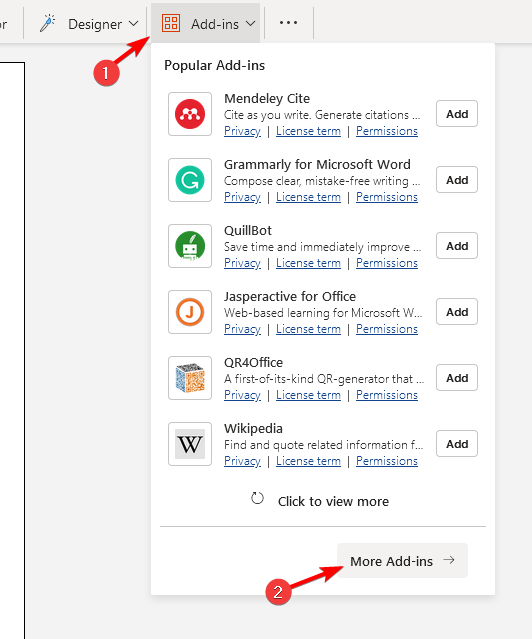
Task: Click the QR4Office cube icon
Action: point(190,378)
